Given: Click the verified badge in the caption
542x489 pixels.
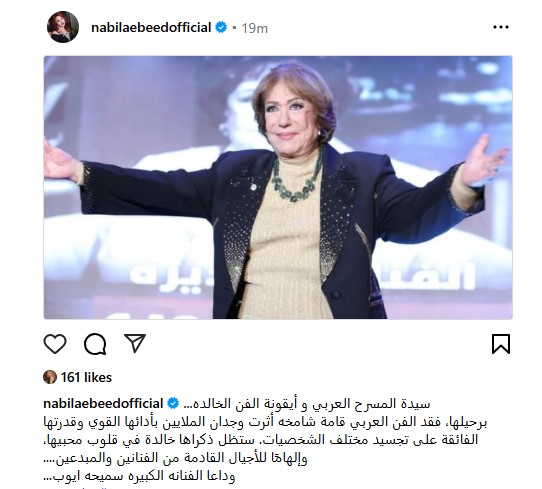Looking at the screenshot, I should coord(173,403).
